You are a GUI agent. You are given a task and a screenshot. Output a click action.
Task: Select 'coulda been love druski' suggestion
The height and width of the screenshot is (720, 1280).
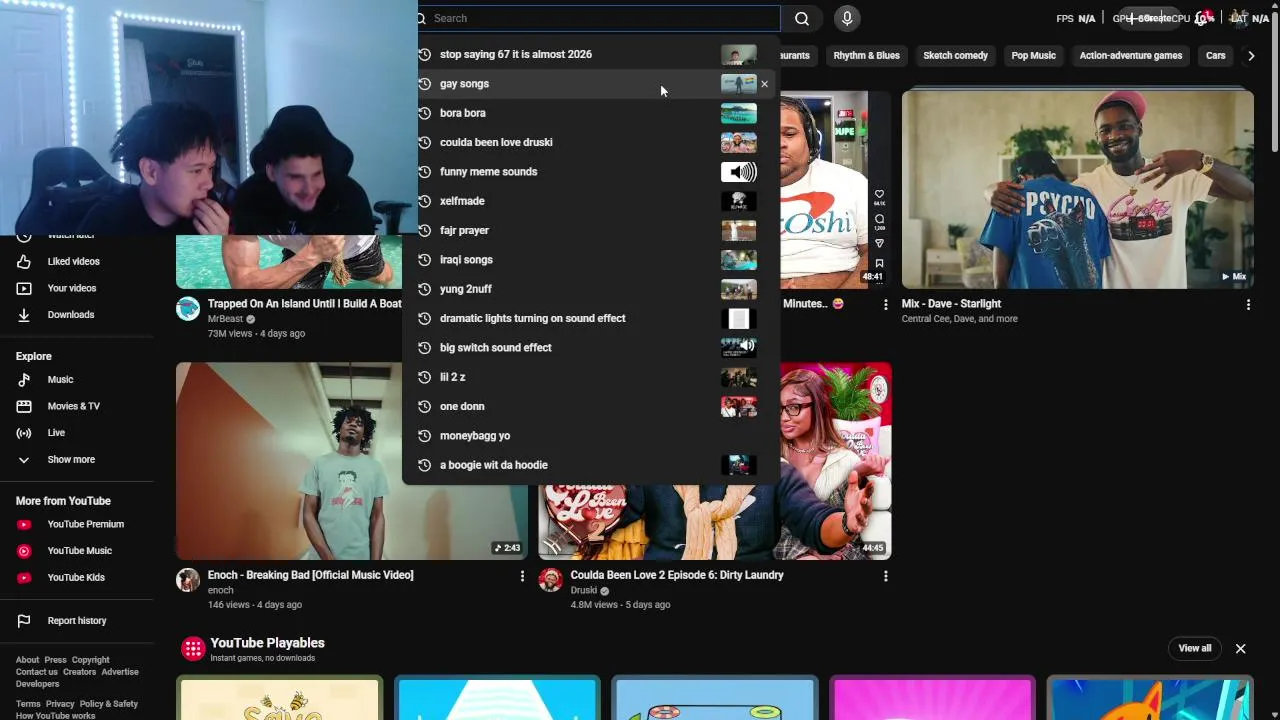591,142
